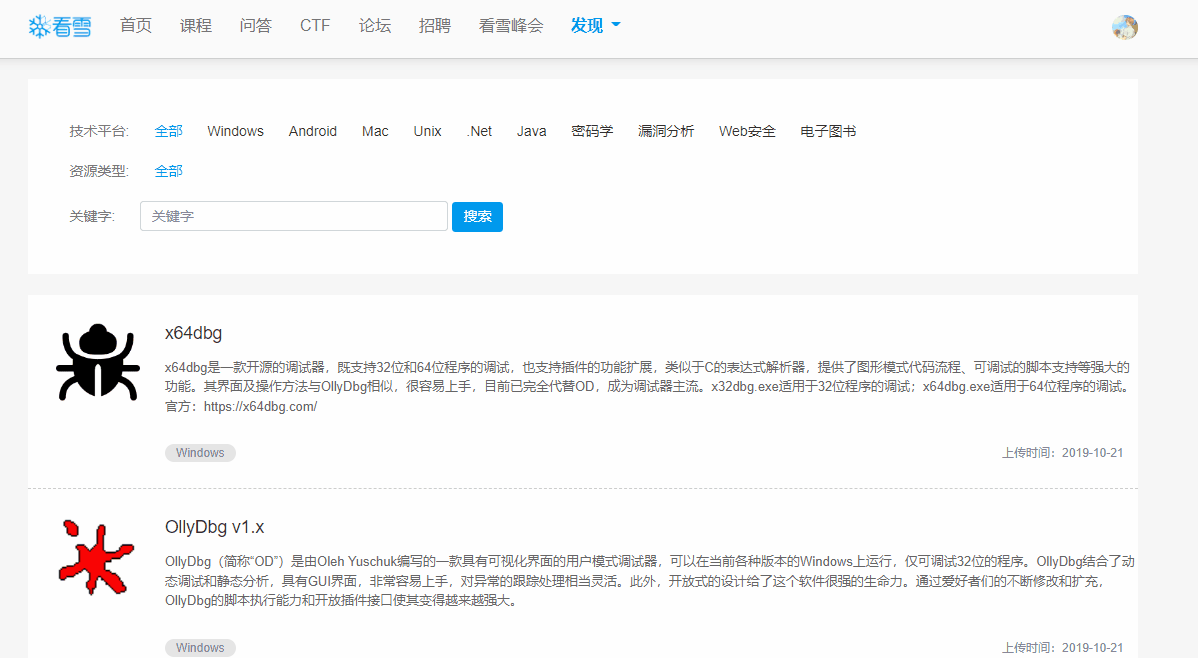Click the blue 搜索 button
Image resolution: width=1198 pixels, height=658 pixels.
[x=478, y=216]
